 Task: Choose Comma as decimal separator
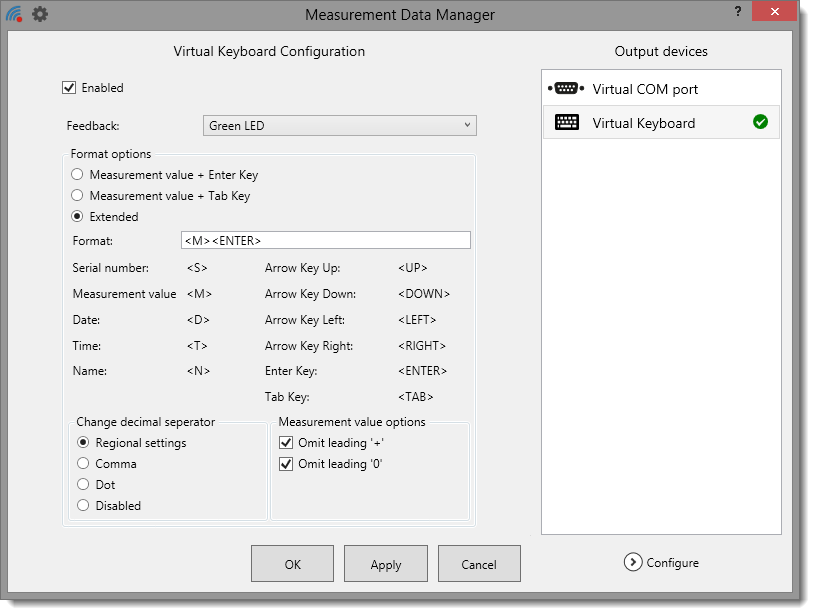point(84,464)
